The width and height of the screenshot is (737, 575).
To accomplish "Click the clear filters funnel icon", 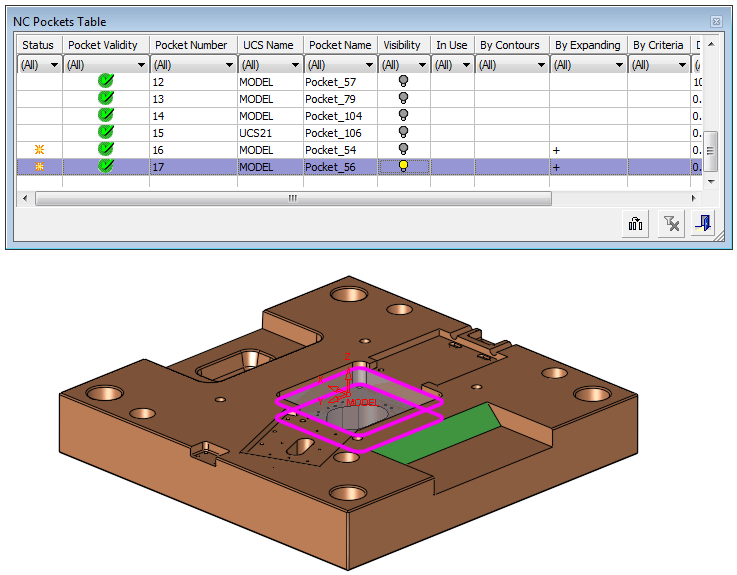I will pos(672,225).
